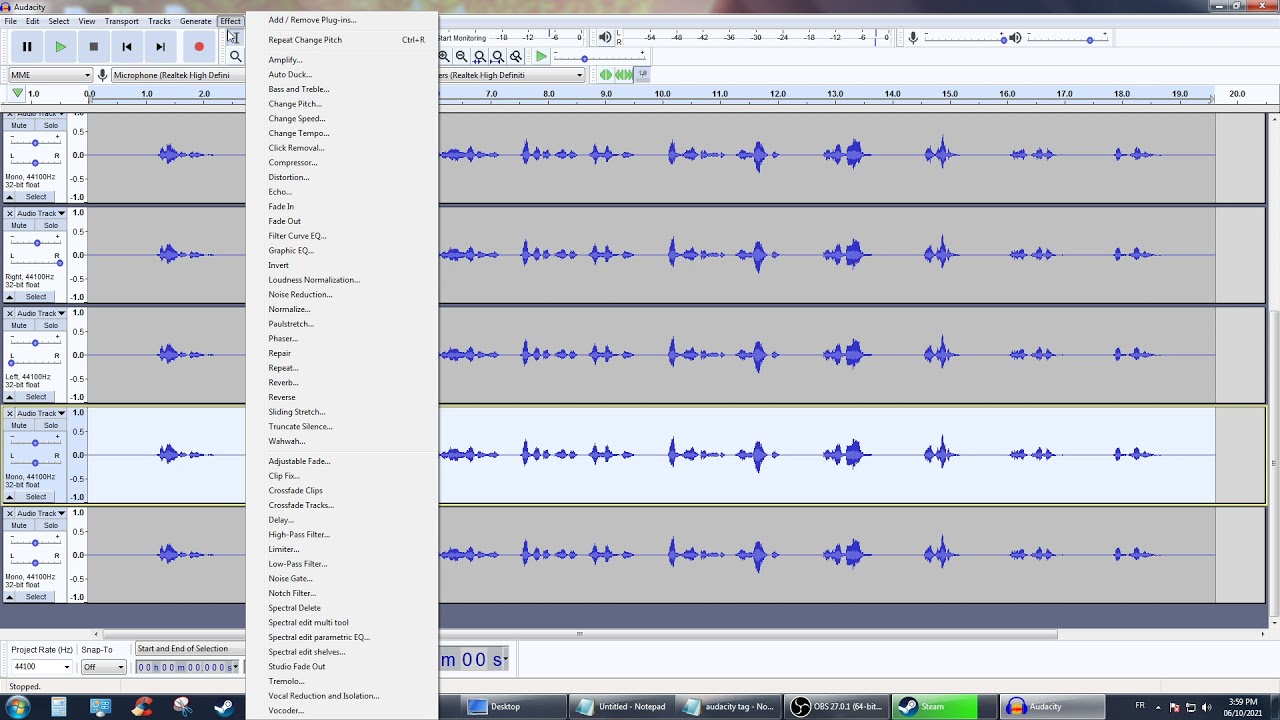
Task: Click the microphone icon beside the recording device
Action: [102, 75]
